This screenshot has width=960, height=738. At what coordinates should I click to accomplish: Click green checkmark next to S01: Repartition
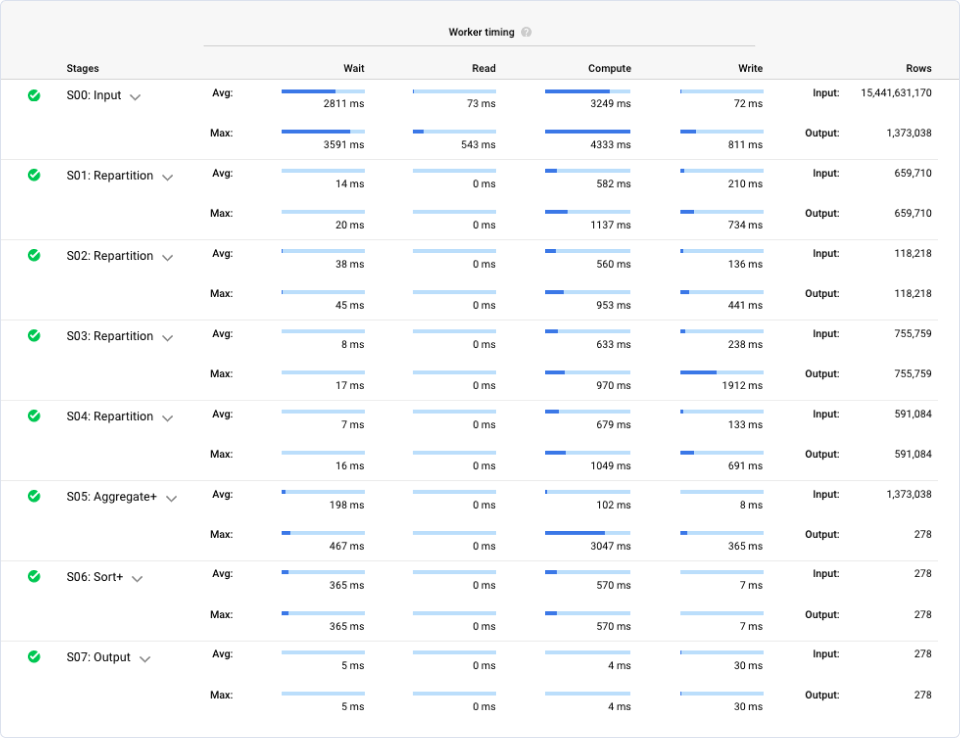click(34, 175)
